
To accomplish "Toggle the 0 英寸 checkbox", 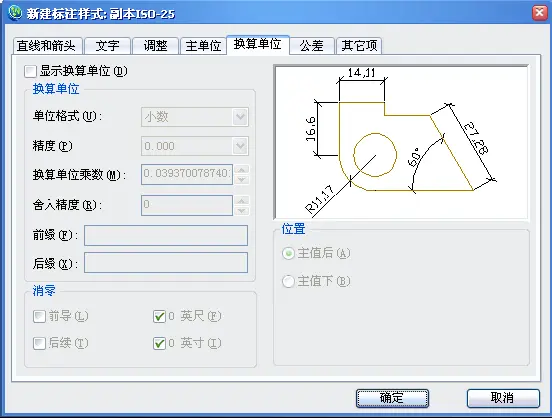I will pos(159,343).
